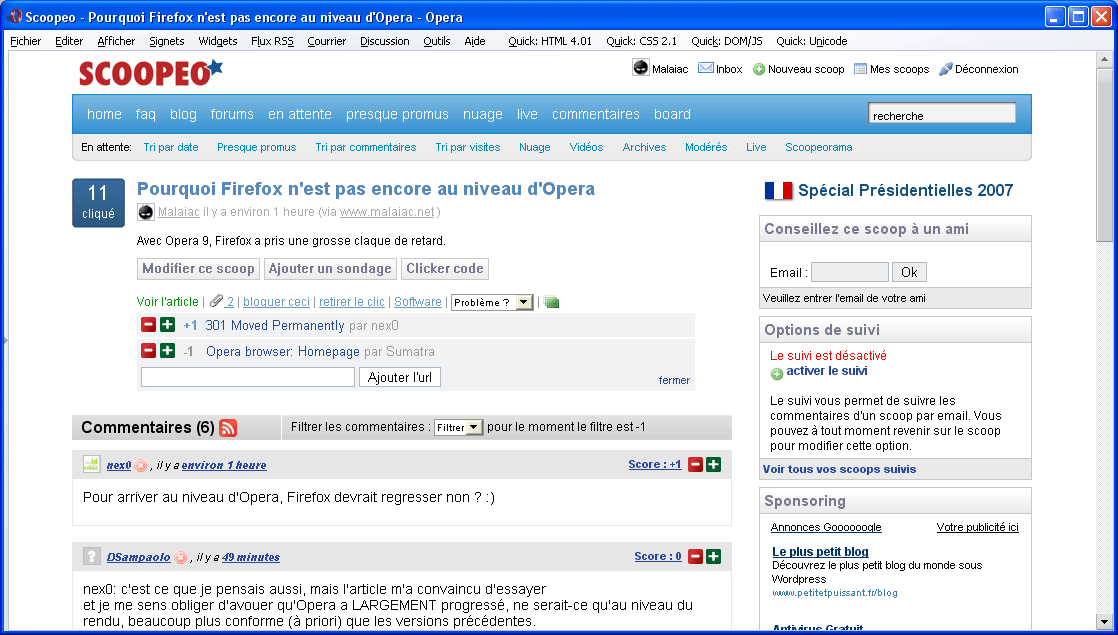
Task: Vote down nex0's comment
Action: (695, 465)
